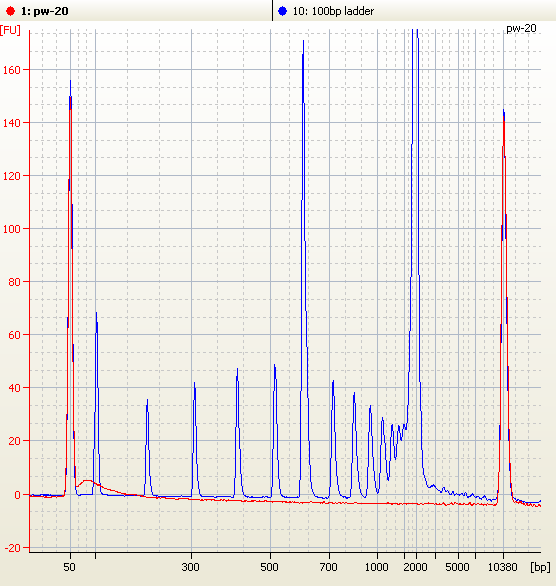556x586 pixels.
Task: Click the 5000 bp x-axis tick label
Action: (457, 567)
